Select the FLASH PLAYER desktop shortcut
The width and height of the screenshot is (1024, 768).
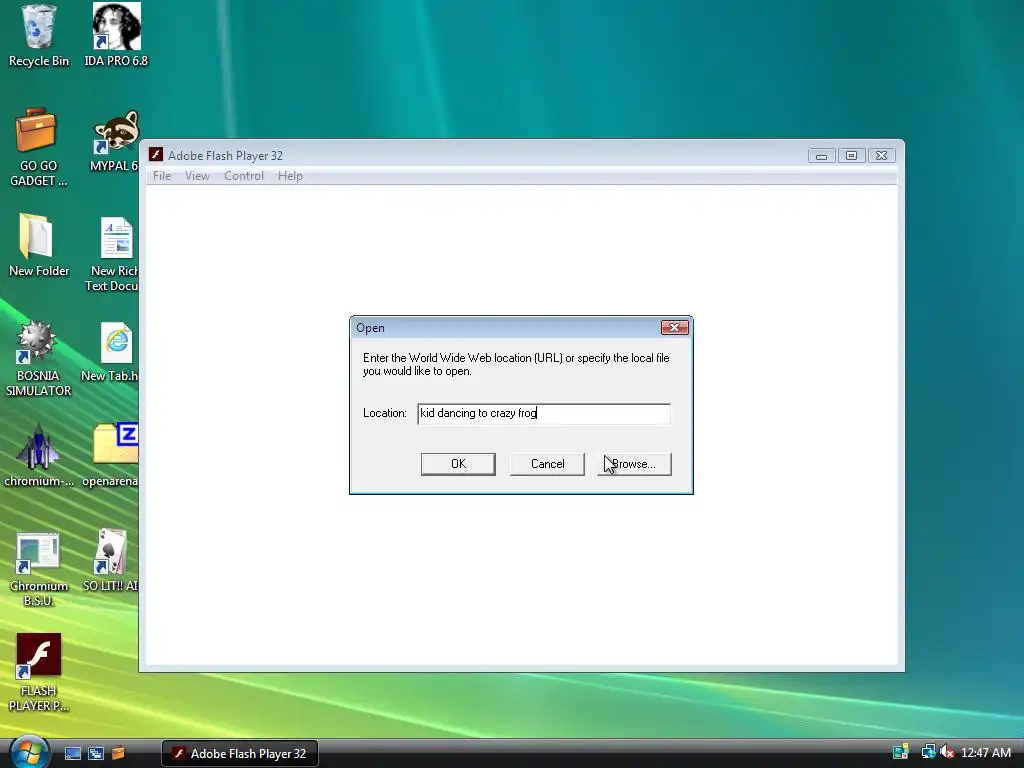click(x=39, y=656)
